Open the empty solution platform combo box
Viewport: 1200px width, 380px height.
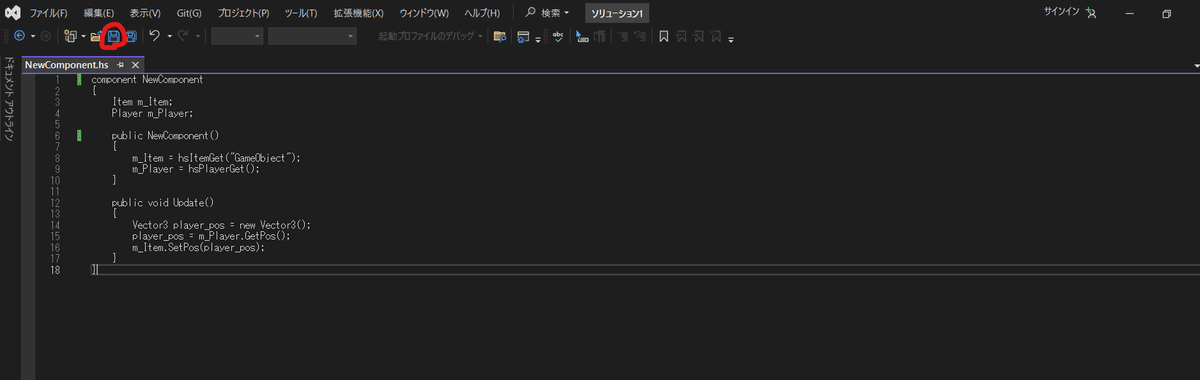312,36
